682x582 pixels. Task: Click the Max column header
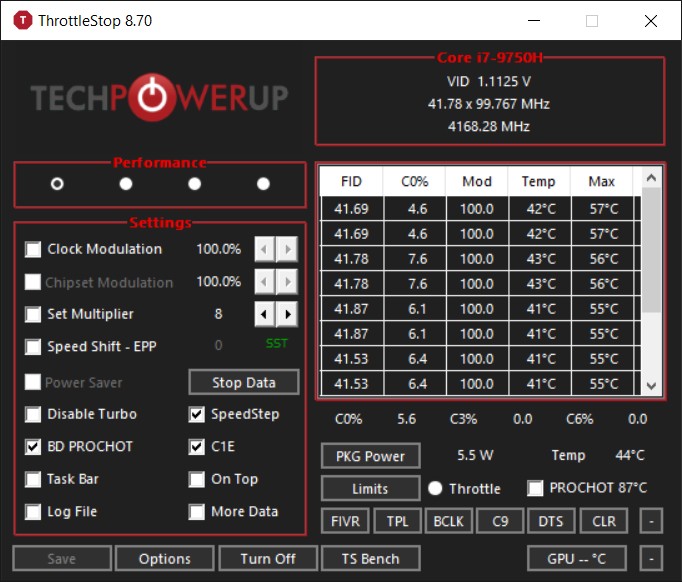coord(602,181)
